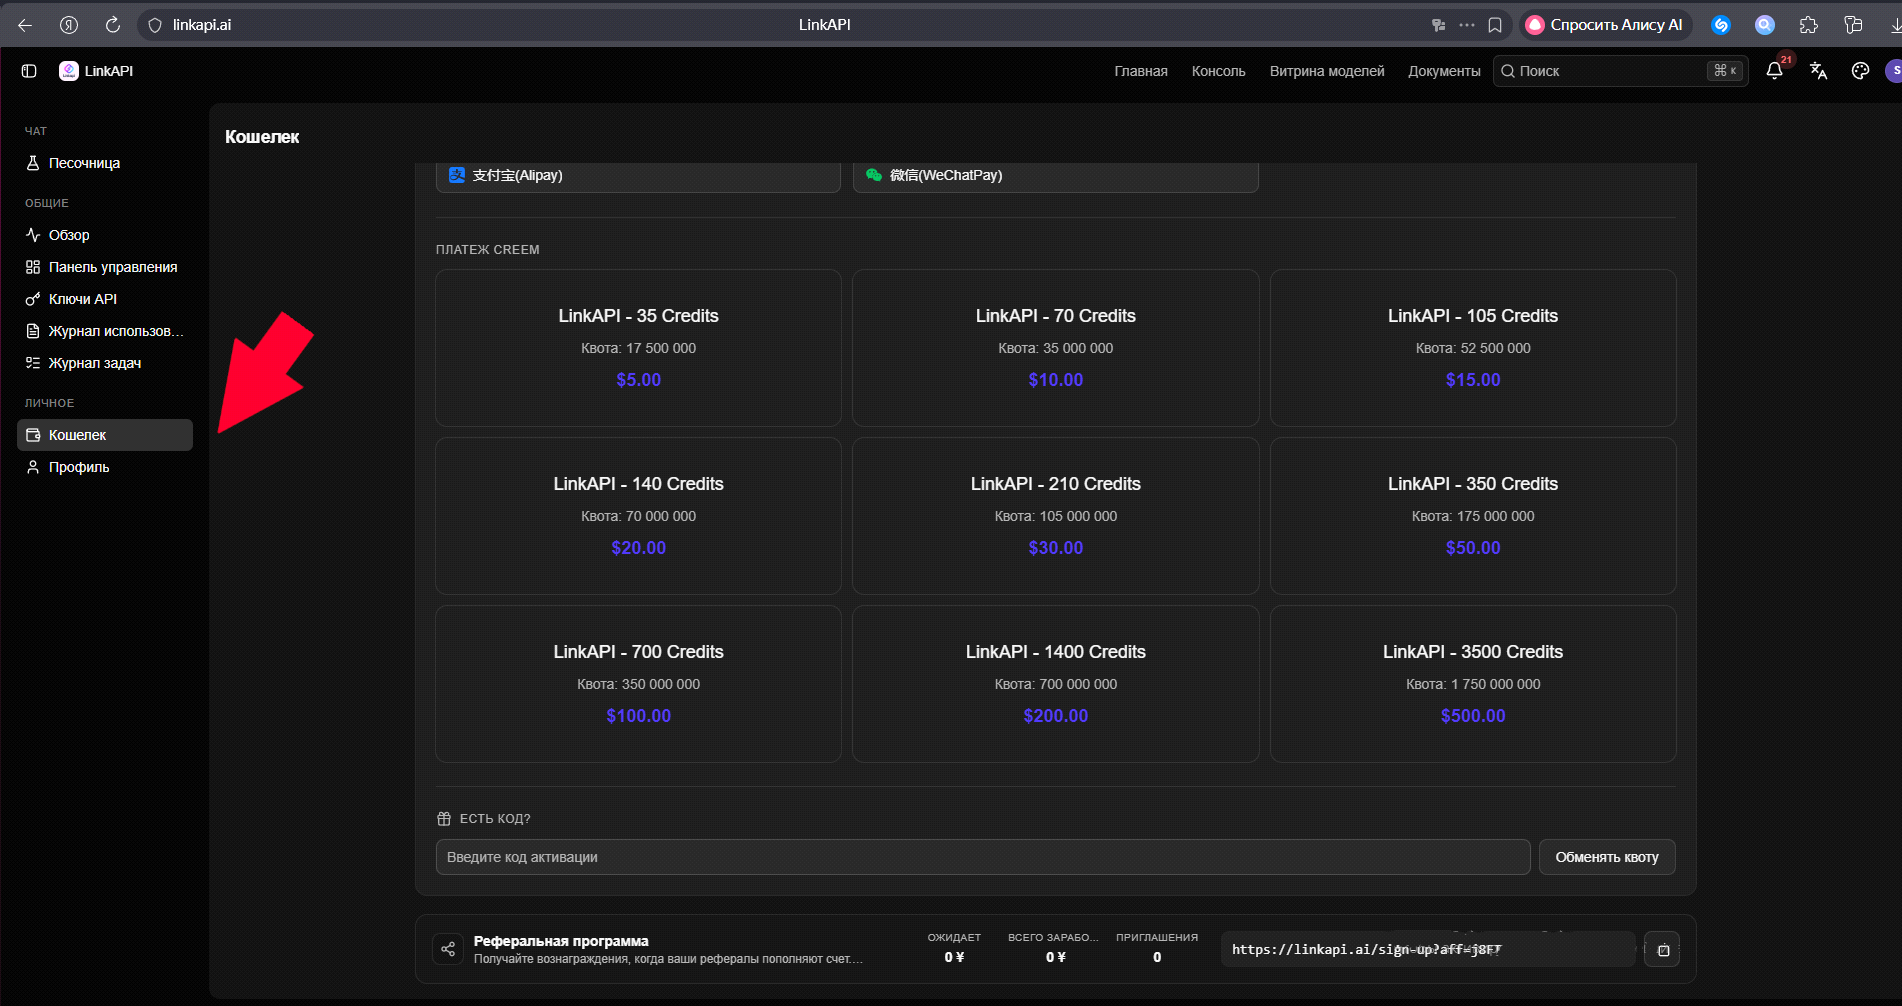Viewport: 1902px width, 1006px height.
Task: Select the LinkAPI - 3500 Credits package
Action: pos(1473,684)
